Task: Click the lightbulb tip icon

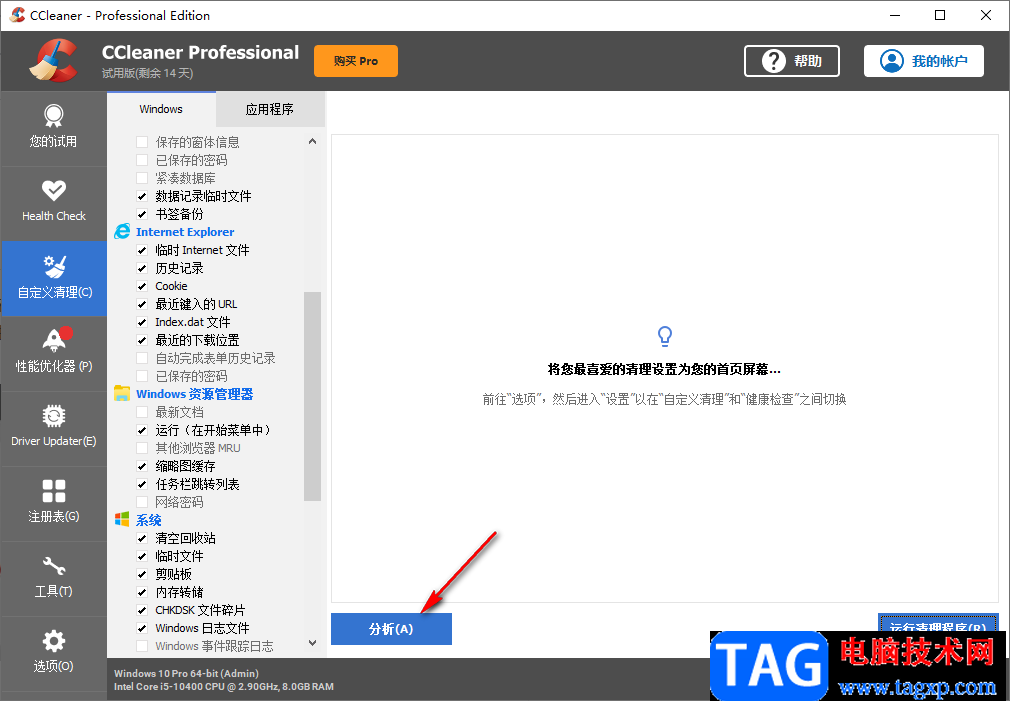Action: pyautogui.click(x=664, y=336)
